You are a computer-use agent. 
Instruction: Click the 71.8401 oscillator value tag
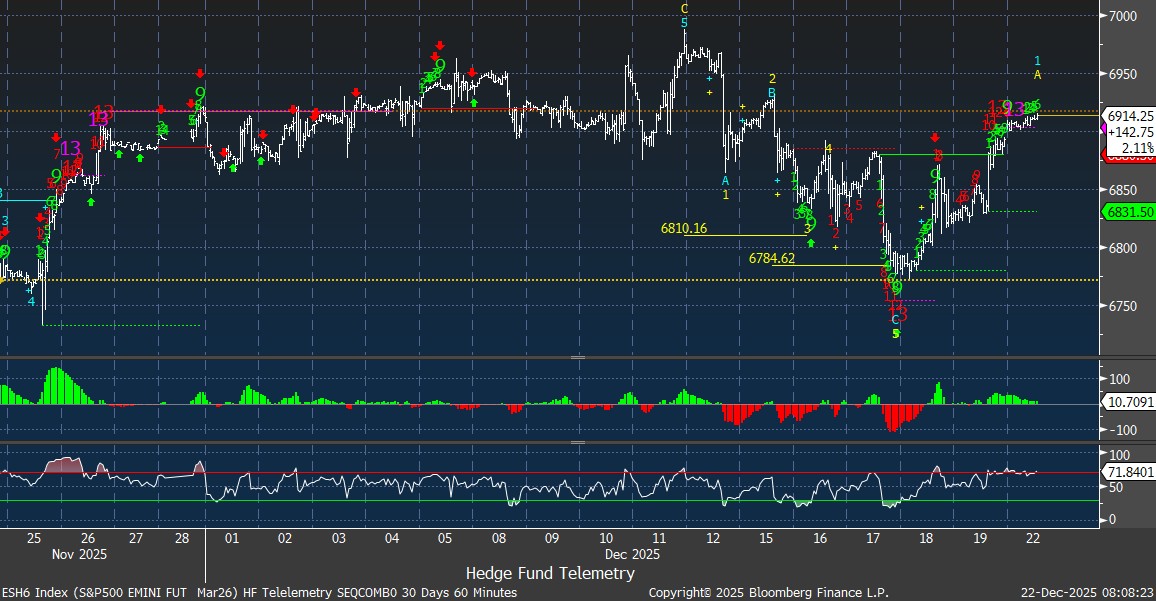pos(1130,471)
